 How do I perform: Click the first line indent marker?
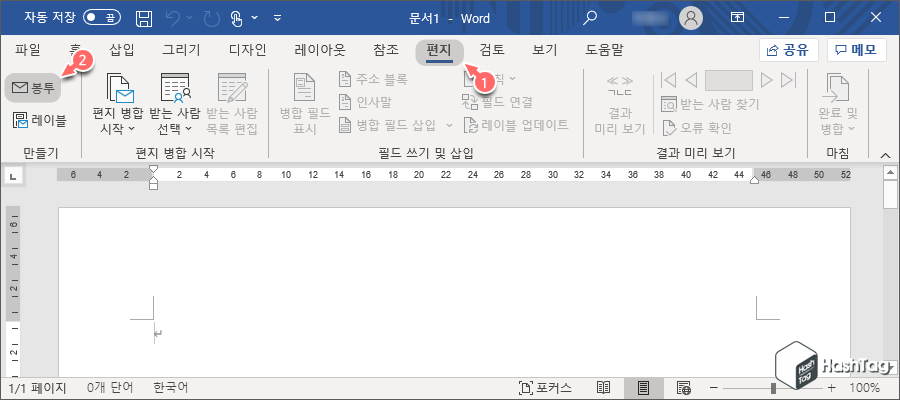[153, 168]
